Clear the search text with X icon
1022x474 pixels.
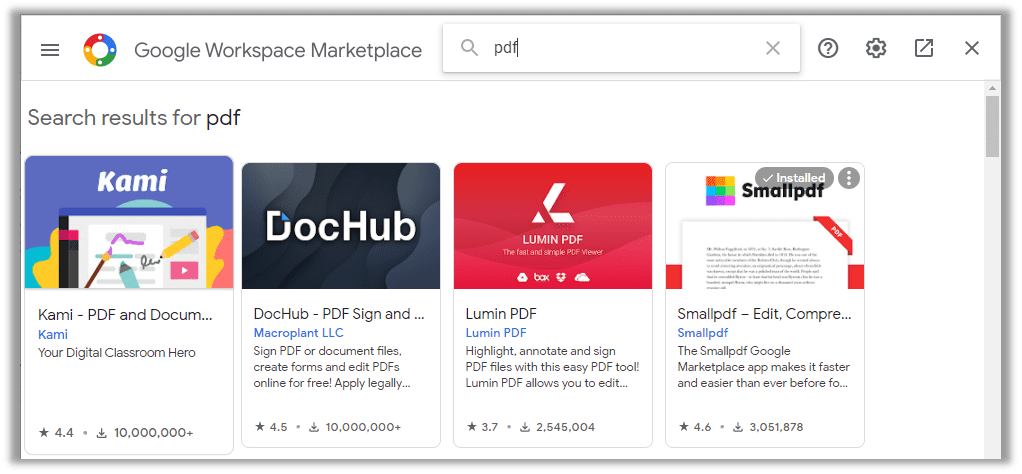[772, 48]
